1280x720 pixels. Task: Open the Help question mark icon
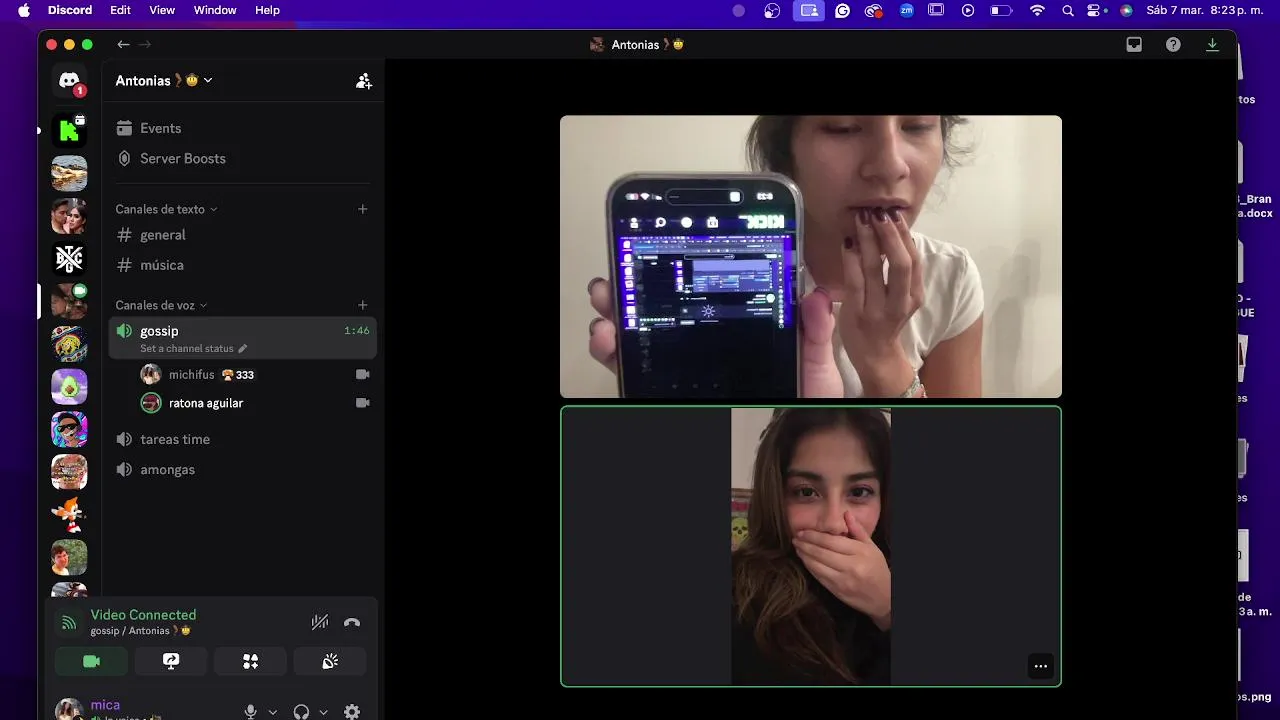click(x=1173, y=44)
